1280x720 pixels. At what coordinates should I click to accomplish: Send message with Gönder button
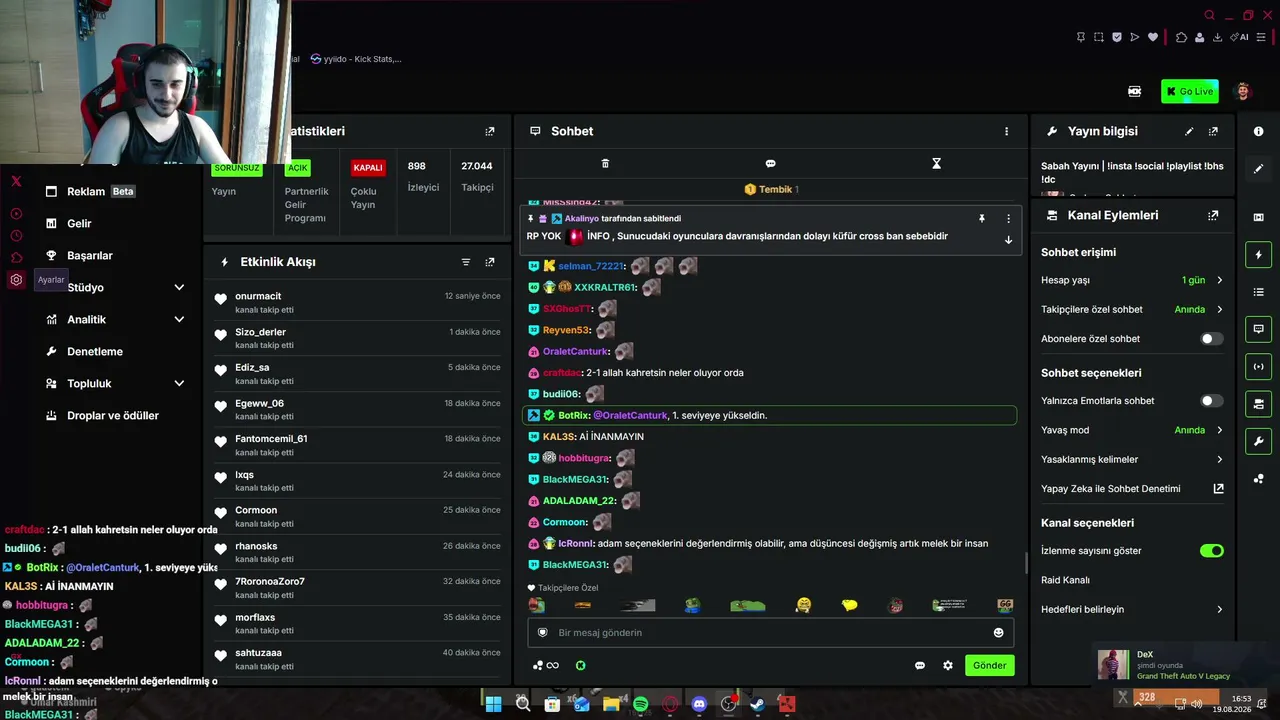[x=990, y=665]
